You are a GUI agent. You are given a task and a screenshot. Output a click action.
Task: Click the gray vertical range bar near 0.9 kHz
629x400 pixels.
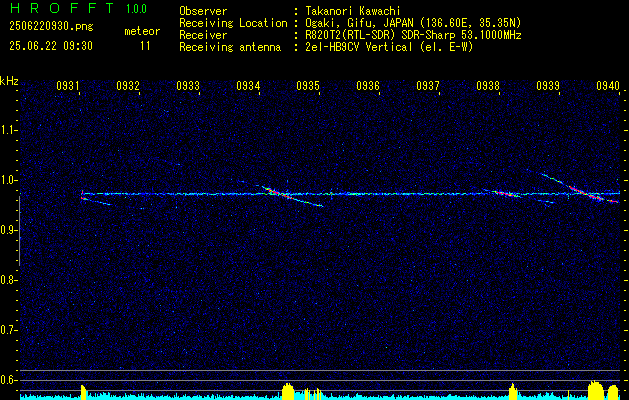[x=19, y=231]
